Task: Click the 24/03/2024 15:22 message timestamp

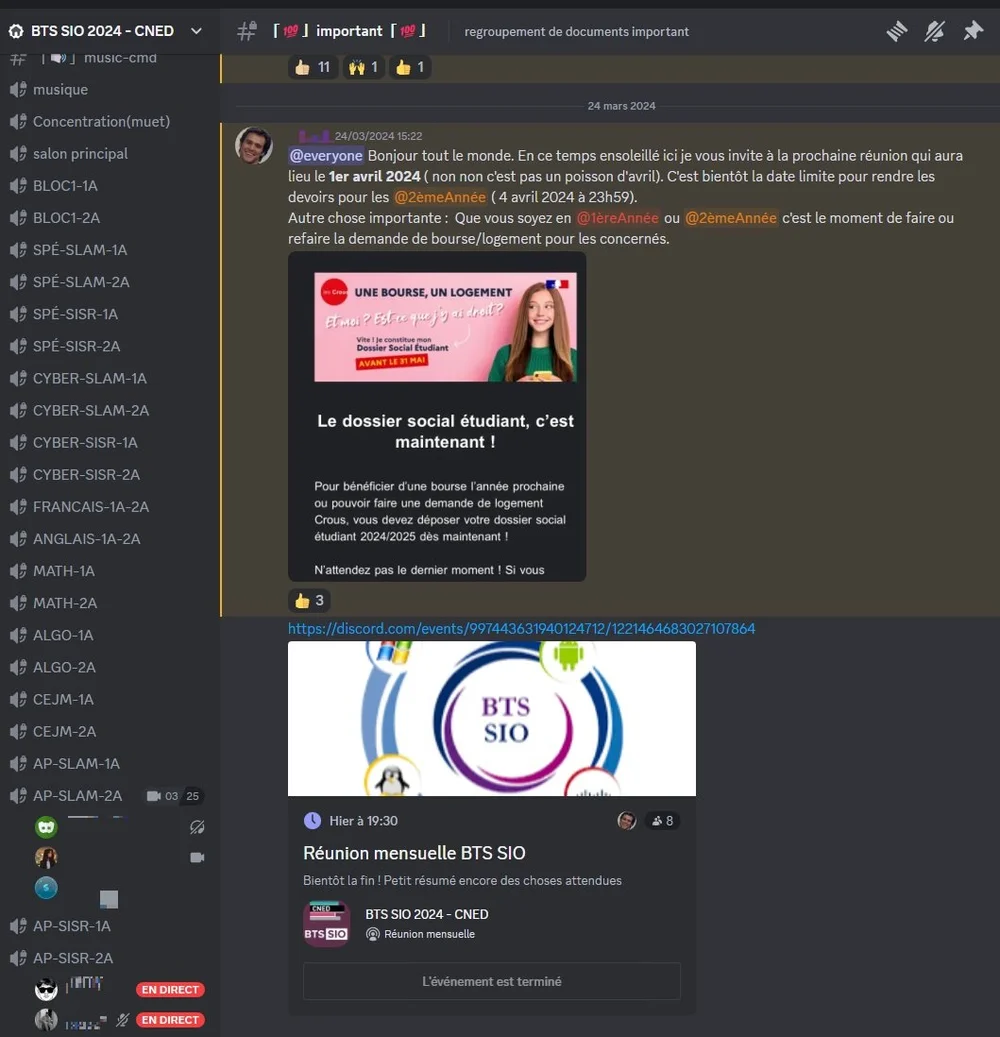Action: 378,136
